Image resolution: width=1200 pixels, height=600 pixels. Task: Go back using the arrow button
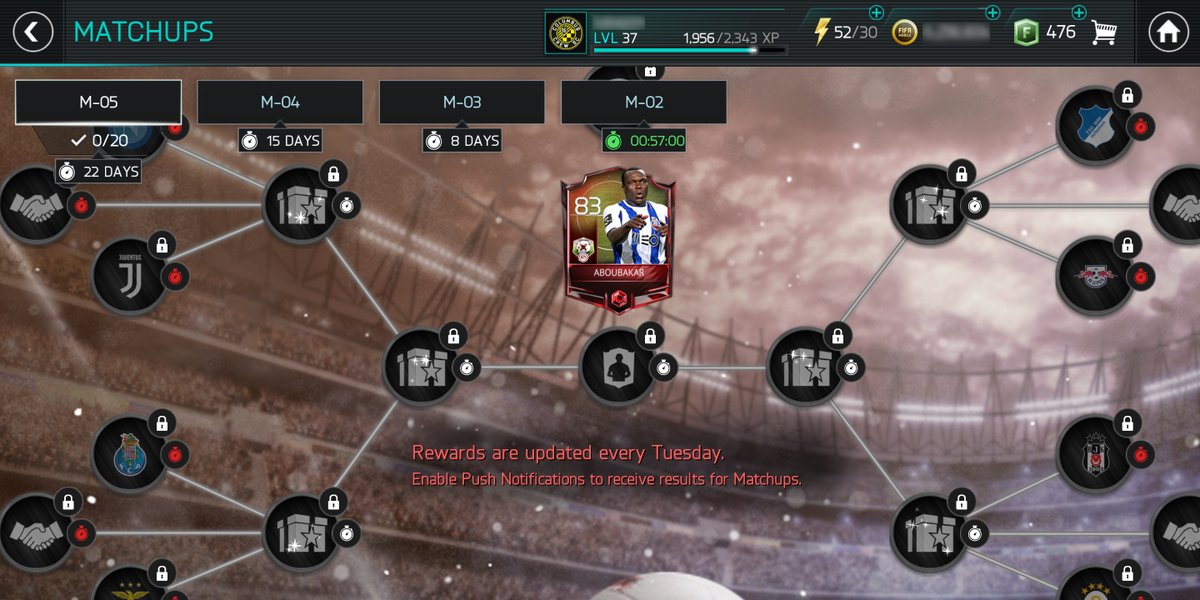[x=32, y=31]
